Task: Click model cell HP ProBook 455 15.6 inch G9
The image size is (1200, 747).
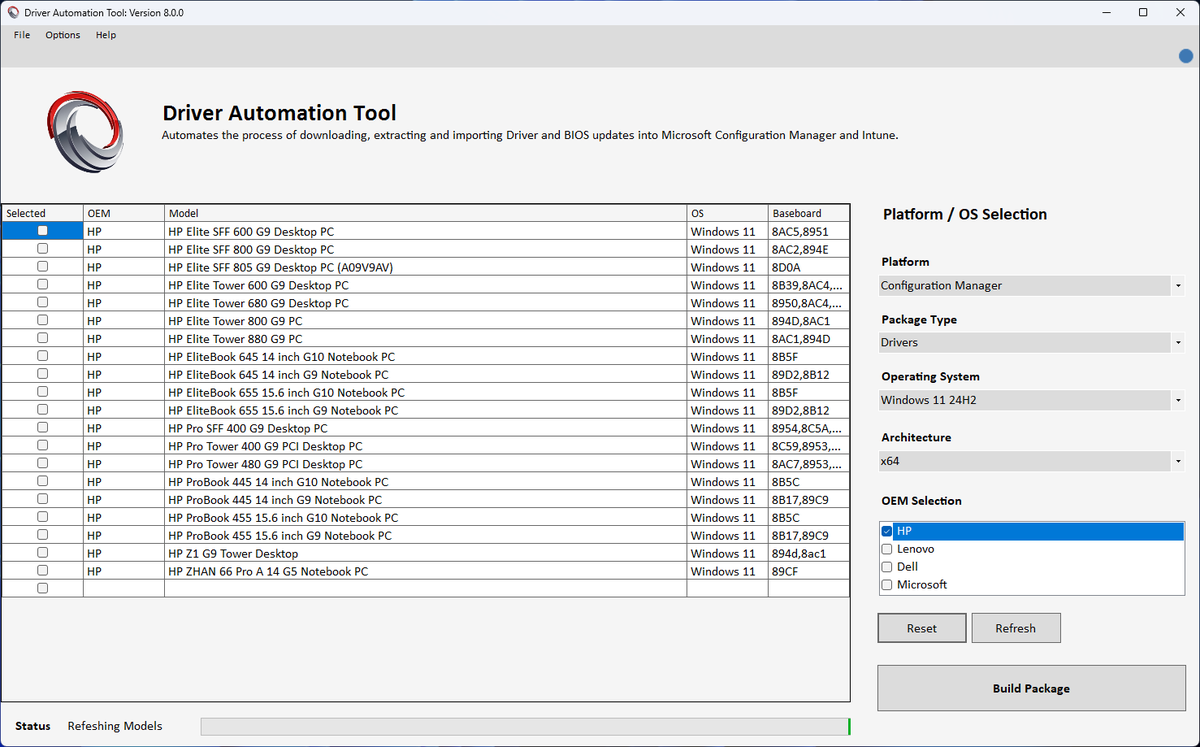Action: tap(425, 535)
